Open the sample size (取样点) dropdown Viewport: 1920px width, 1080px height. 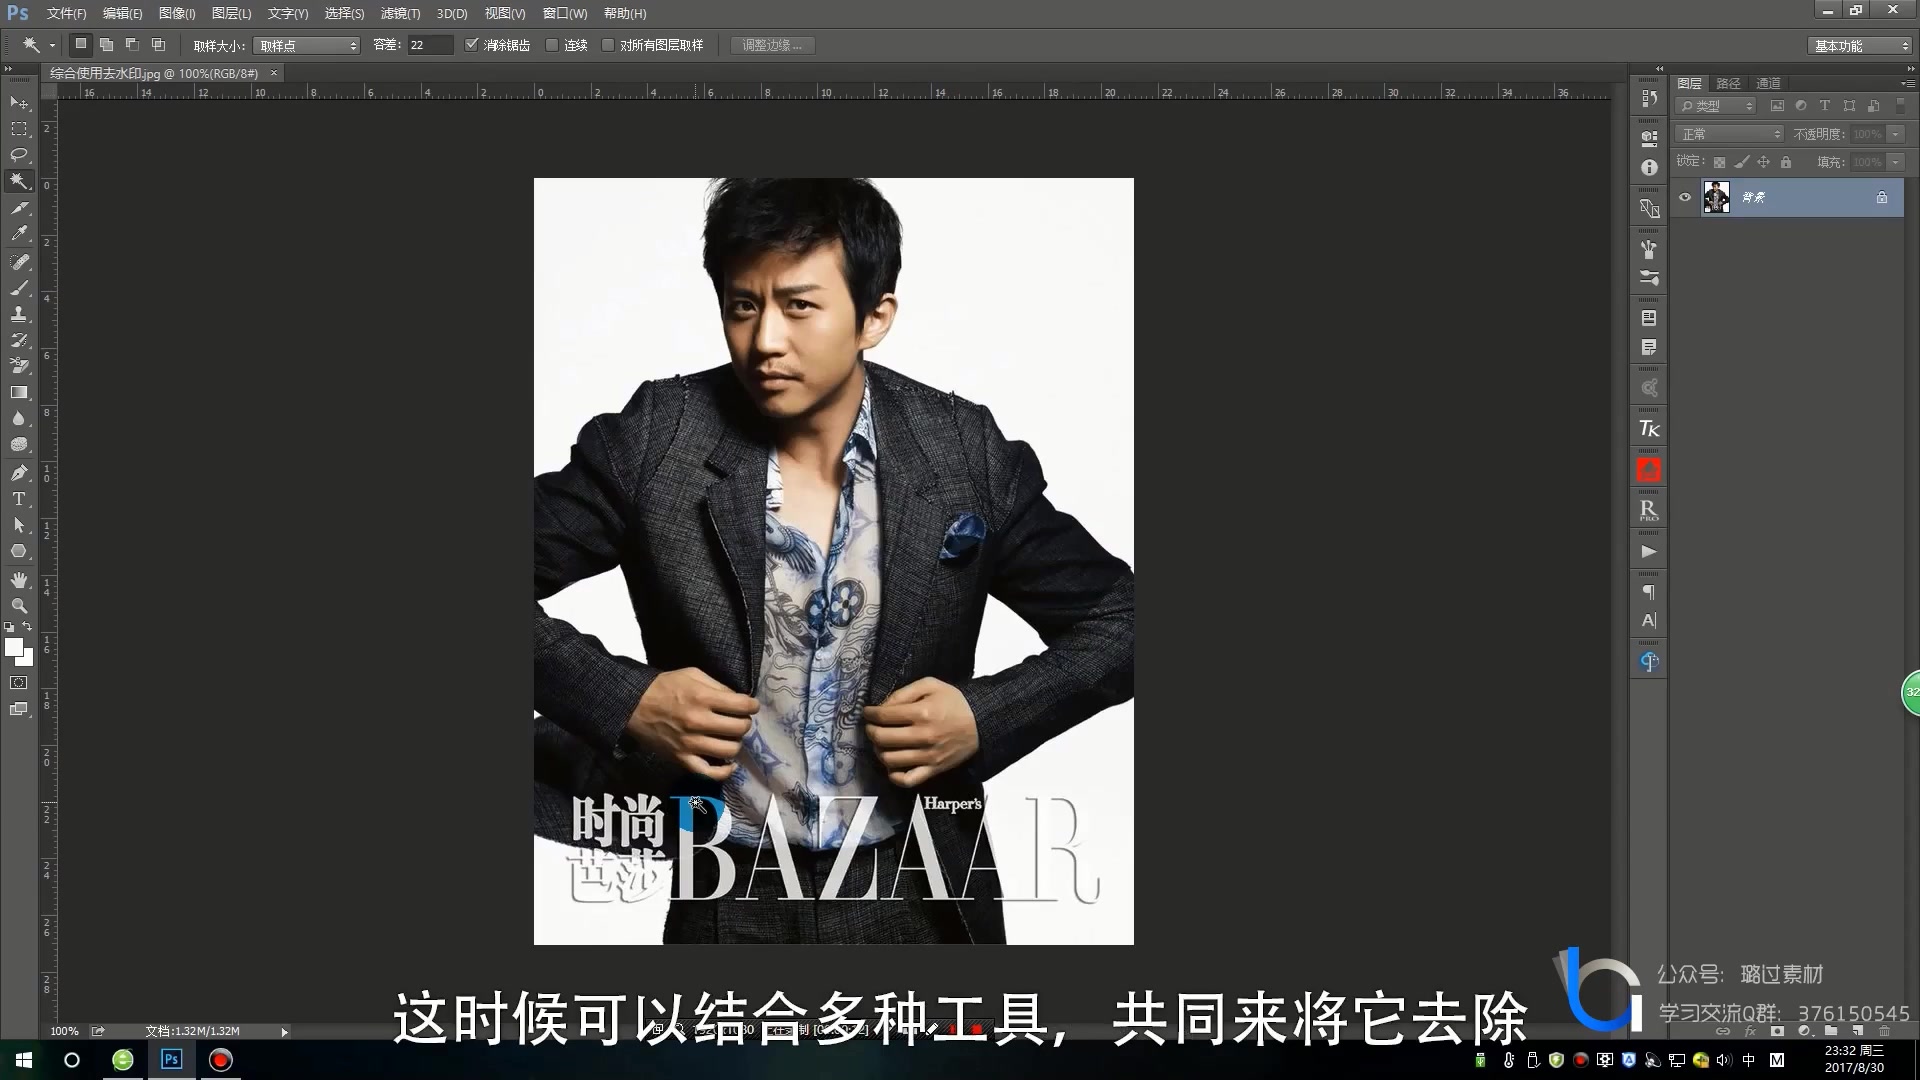[x=306, y=45]
